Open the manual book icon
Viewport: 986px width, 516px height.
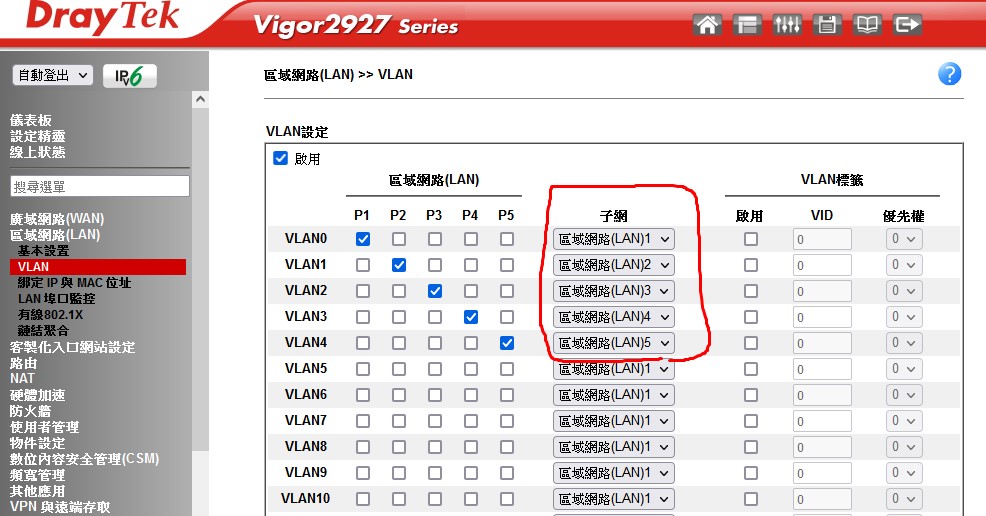tap(867, 25)
